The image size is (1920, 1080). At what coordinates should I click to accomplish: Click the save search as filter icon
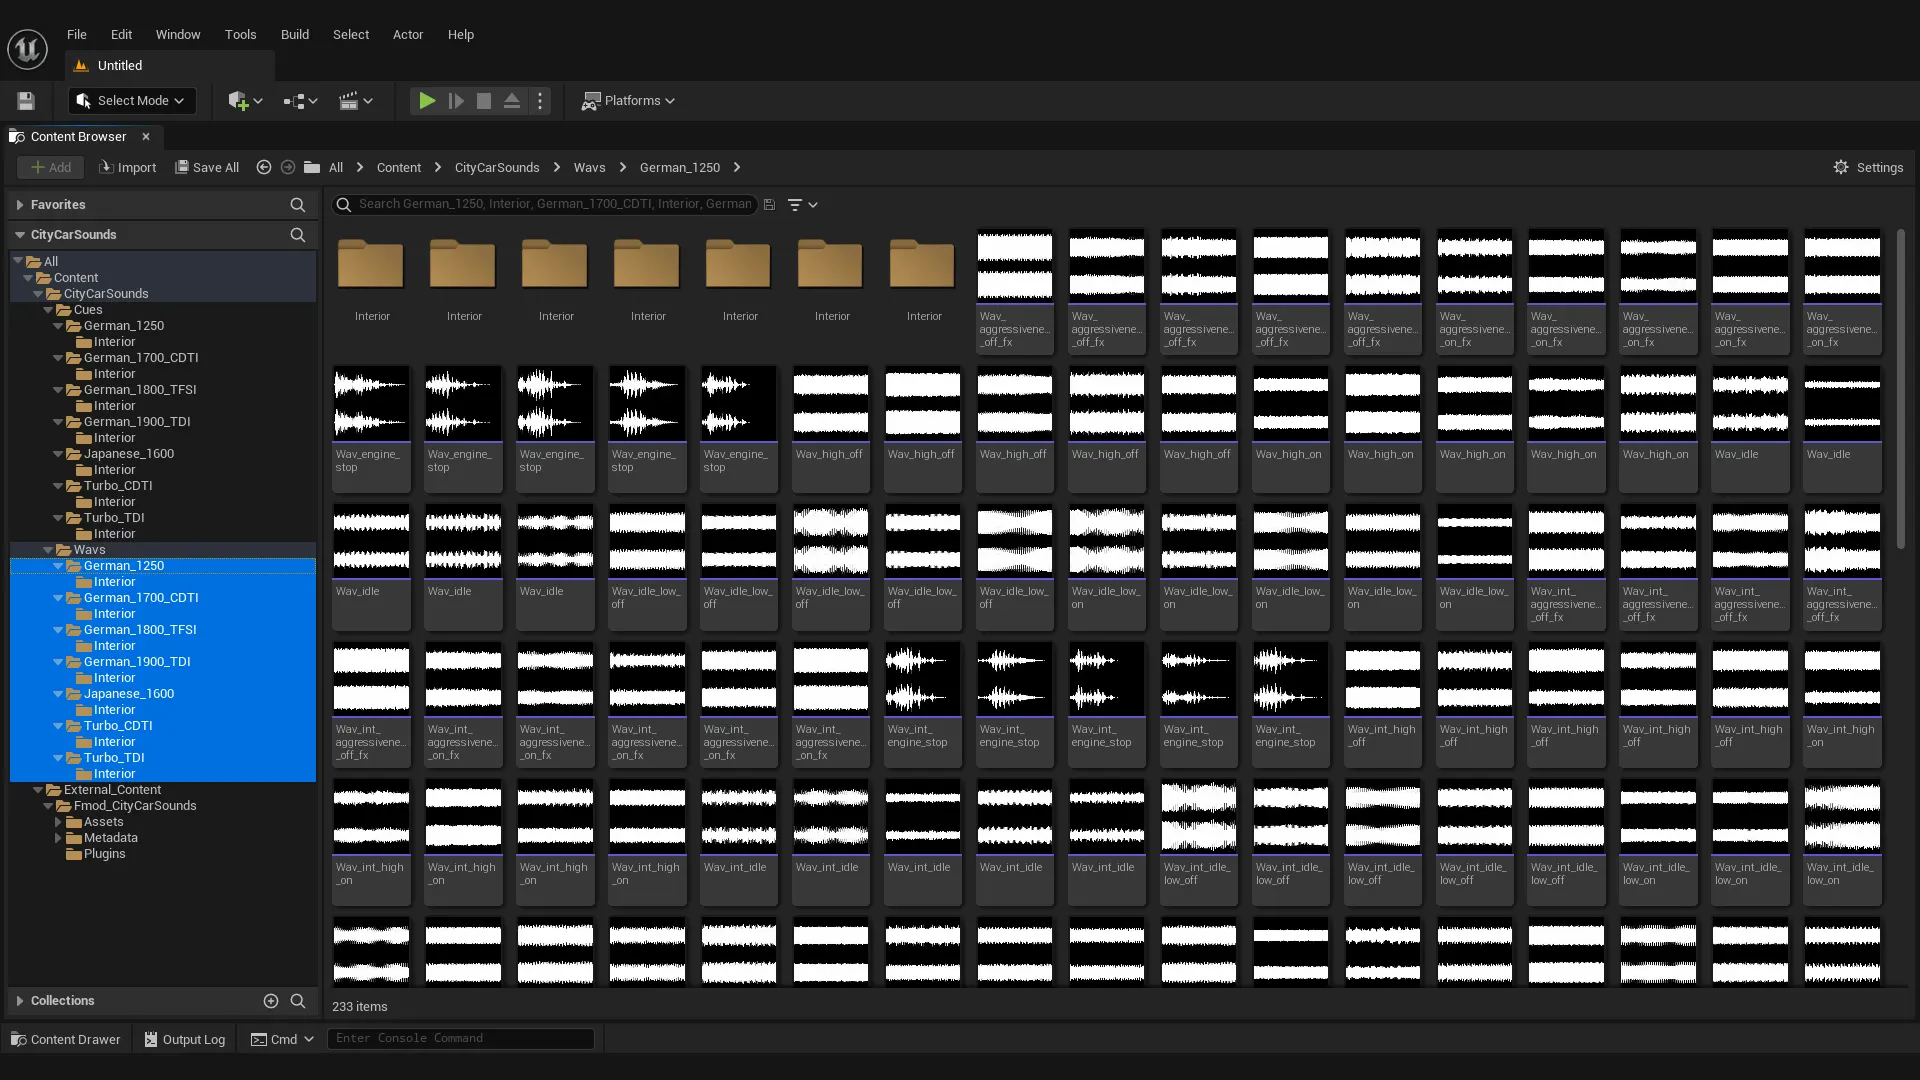point(769,205)
